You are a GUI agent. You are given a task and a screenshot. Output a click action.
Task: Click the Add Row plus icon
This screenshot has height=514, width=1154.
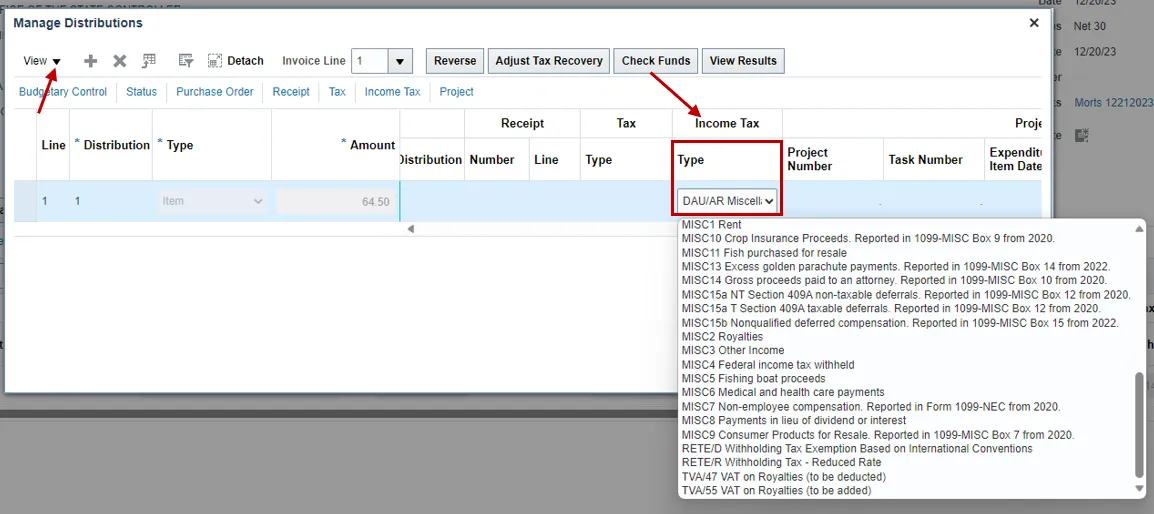pyautogui.click(x=91, y=61)
